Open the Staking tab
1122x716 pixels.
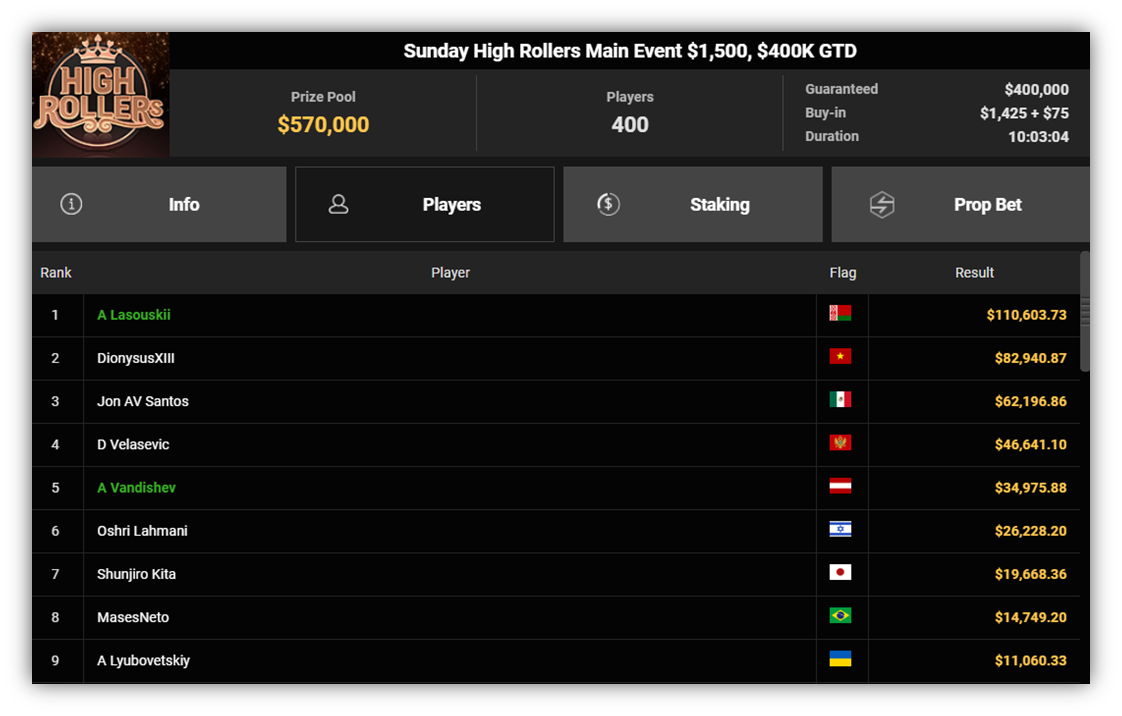pos(693,205)
